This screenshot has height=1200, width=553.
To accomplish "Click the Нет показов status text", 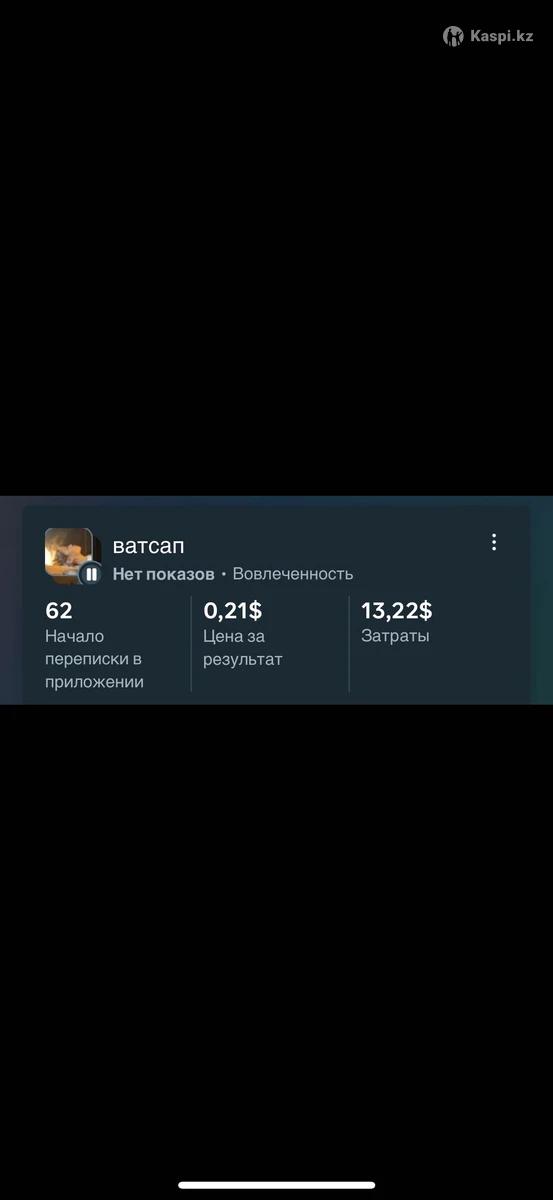I will click(x=163, y=574).
